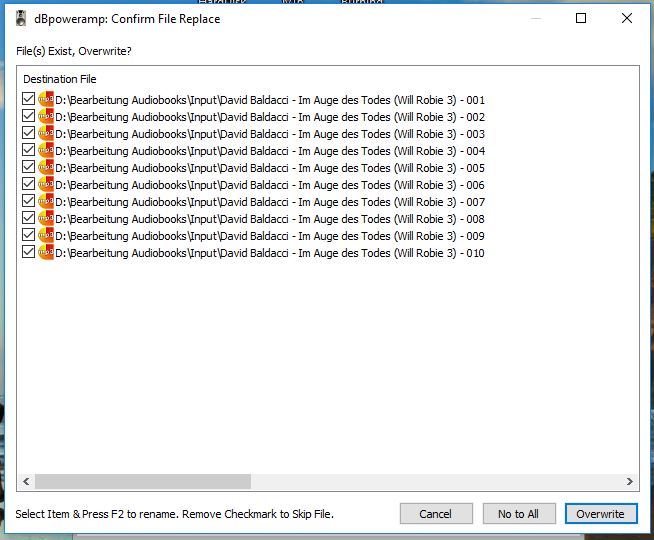Uncheck the checkbox for file 004
The image size is (654, 540).
point(28,151)
